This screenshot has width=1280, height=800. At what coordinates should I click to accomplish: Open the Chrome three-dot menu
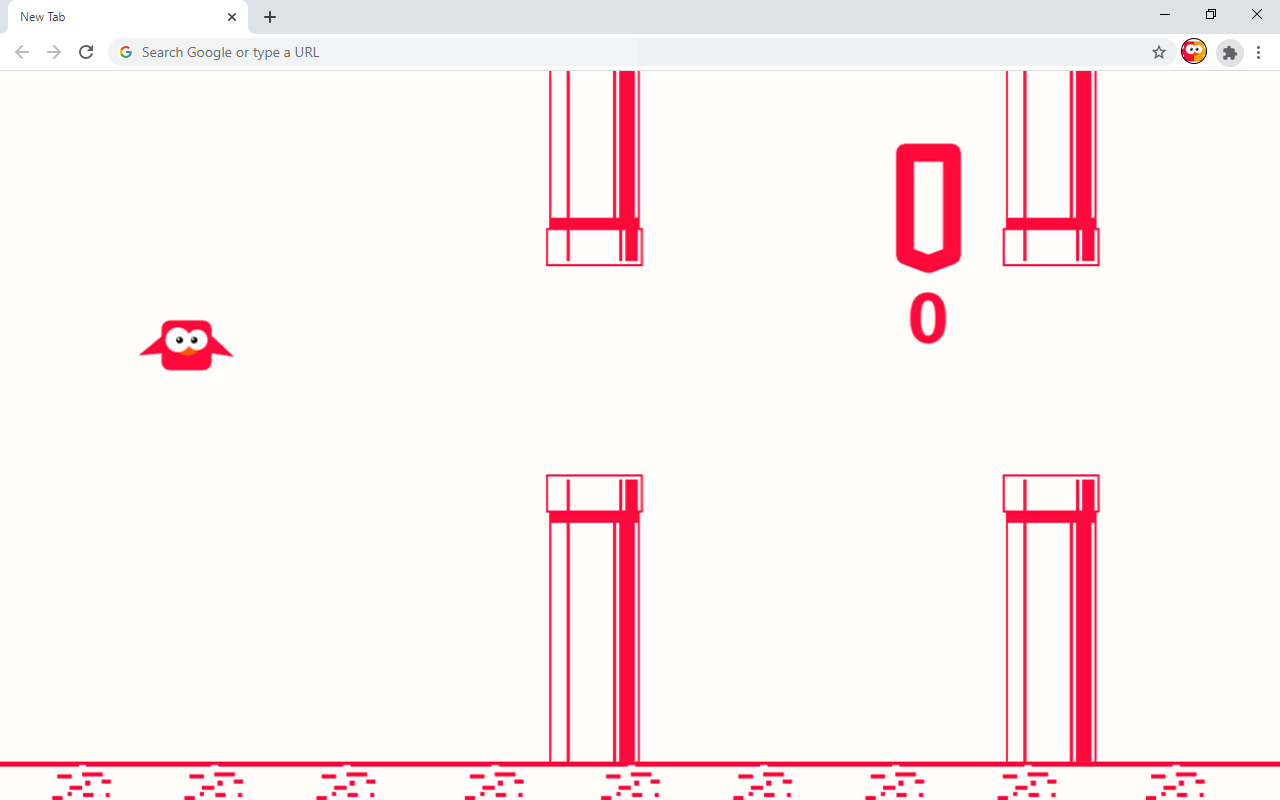click(x=1259, y=52)
